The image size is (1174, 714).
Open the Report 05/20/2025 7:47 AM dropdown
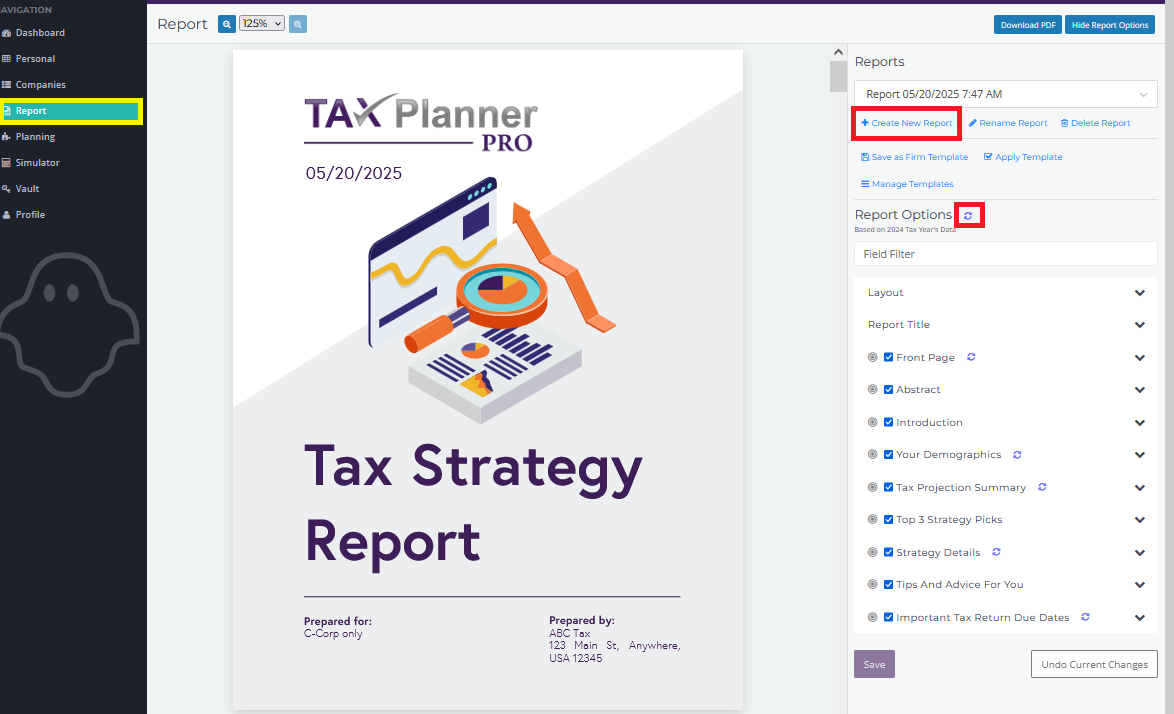point(1006,94)
